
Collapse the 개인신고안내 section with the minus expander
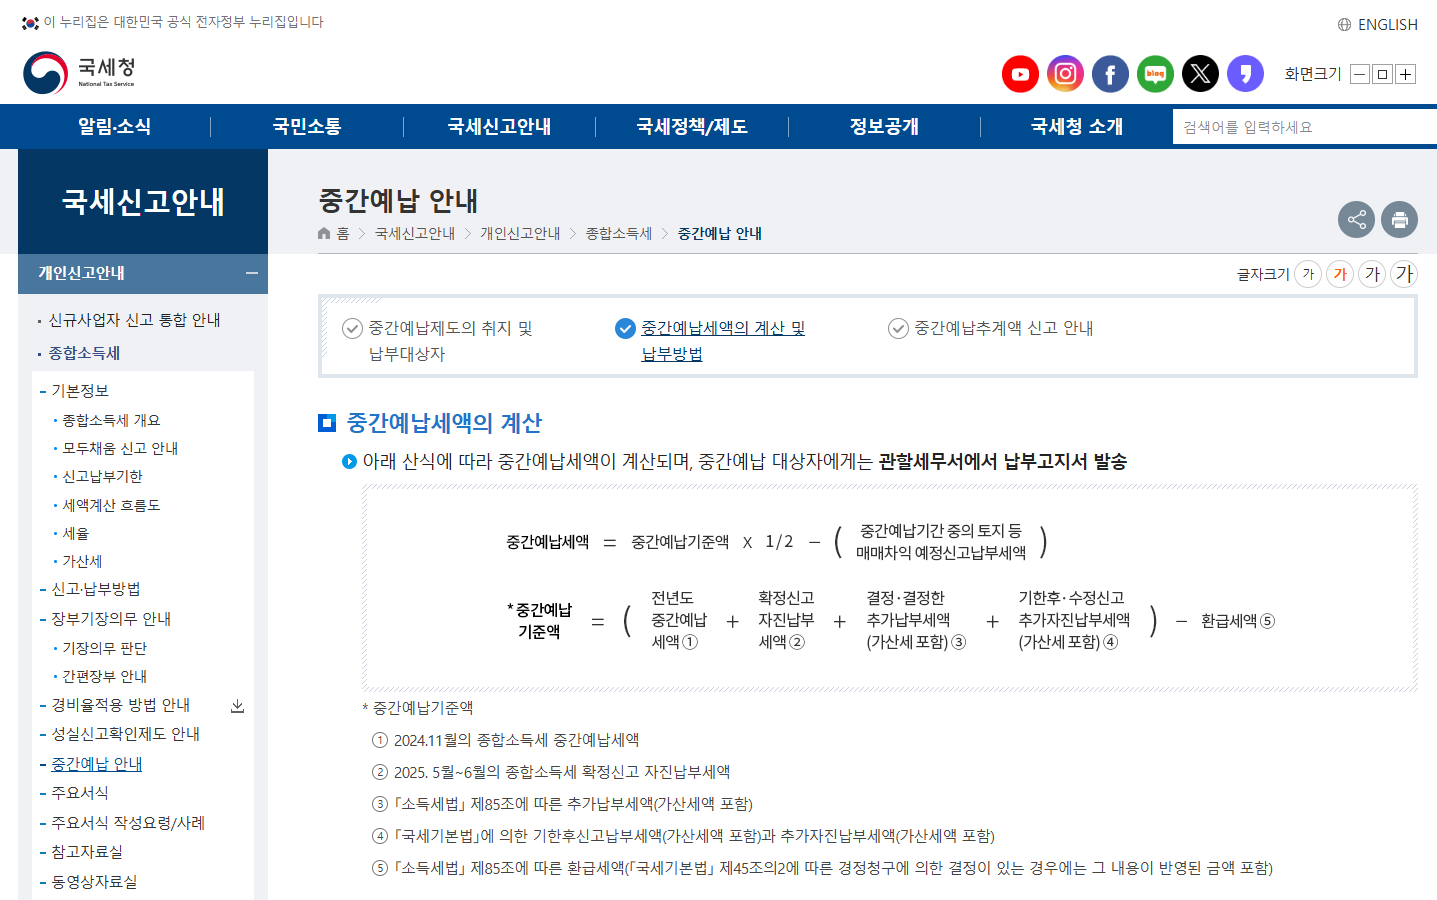[249, 273]
